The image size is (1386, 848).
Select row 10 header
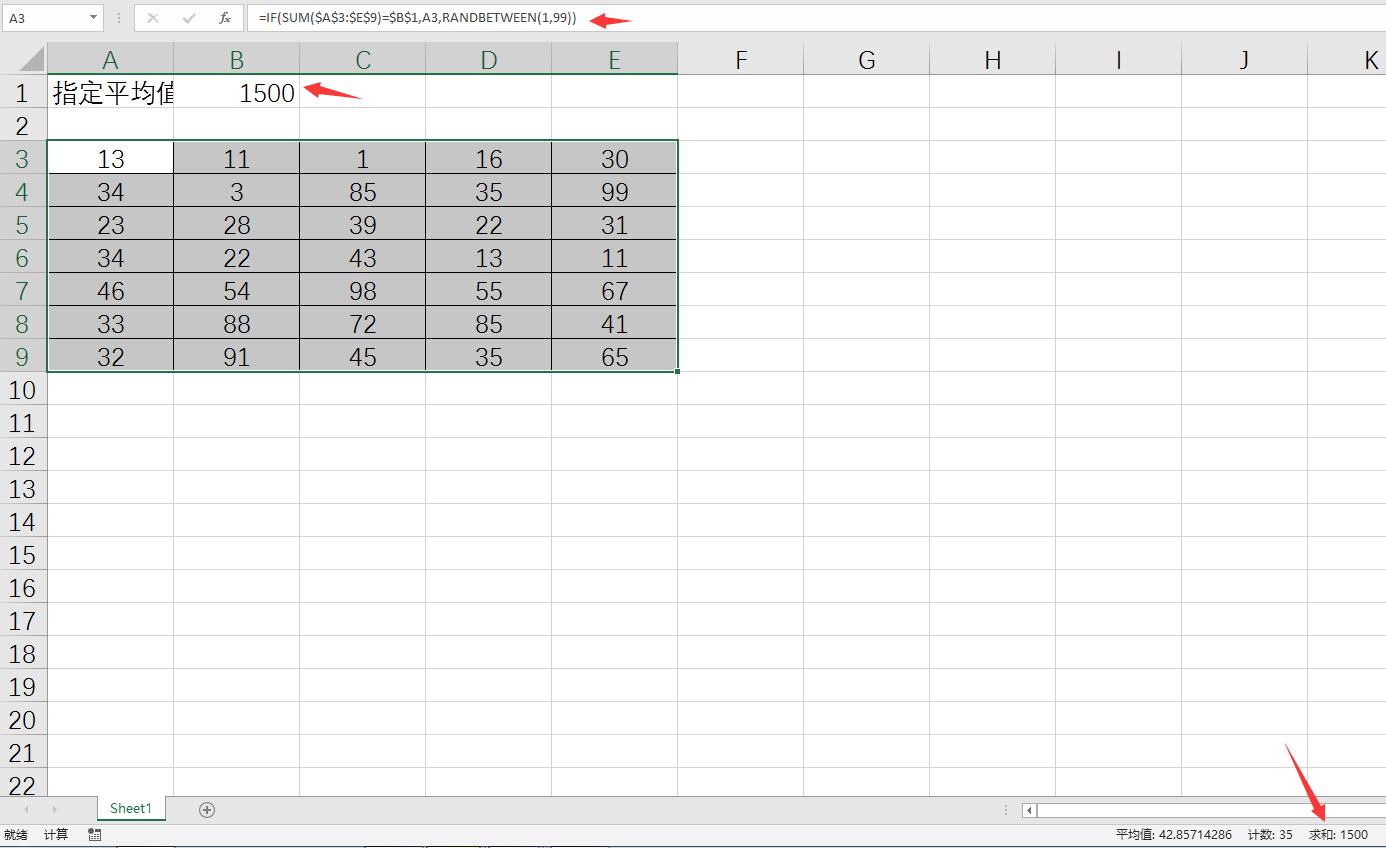pyautogui.click(x=23, y=389)
